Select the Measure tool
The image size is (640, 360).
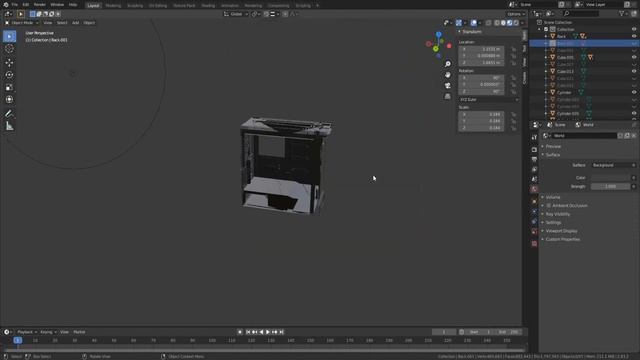pyautogui.click(x=9, y=126)
